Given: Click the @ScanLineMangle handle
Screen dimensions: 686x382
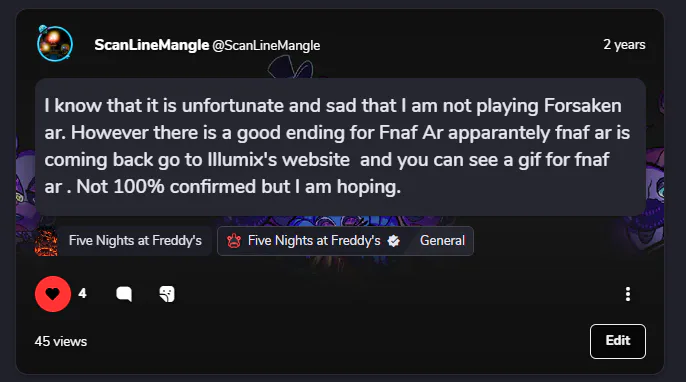Looking at the screenshot, I should 266,46.
